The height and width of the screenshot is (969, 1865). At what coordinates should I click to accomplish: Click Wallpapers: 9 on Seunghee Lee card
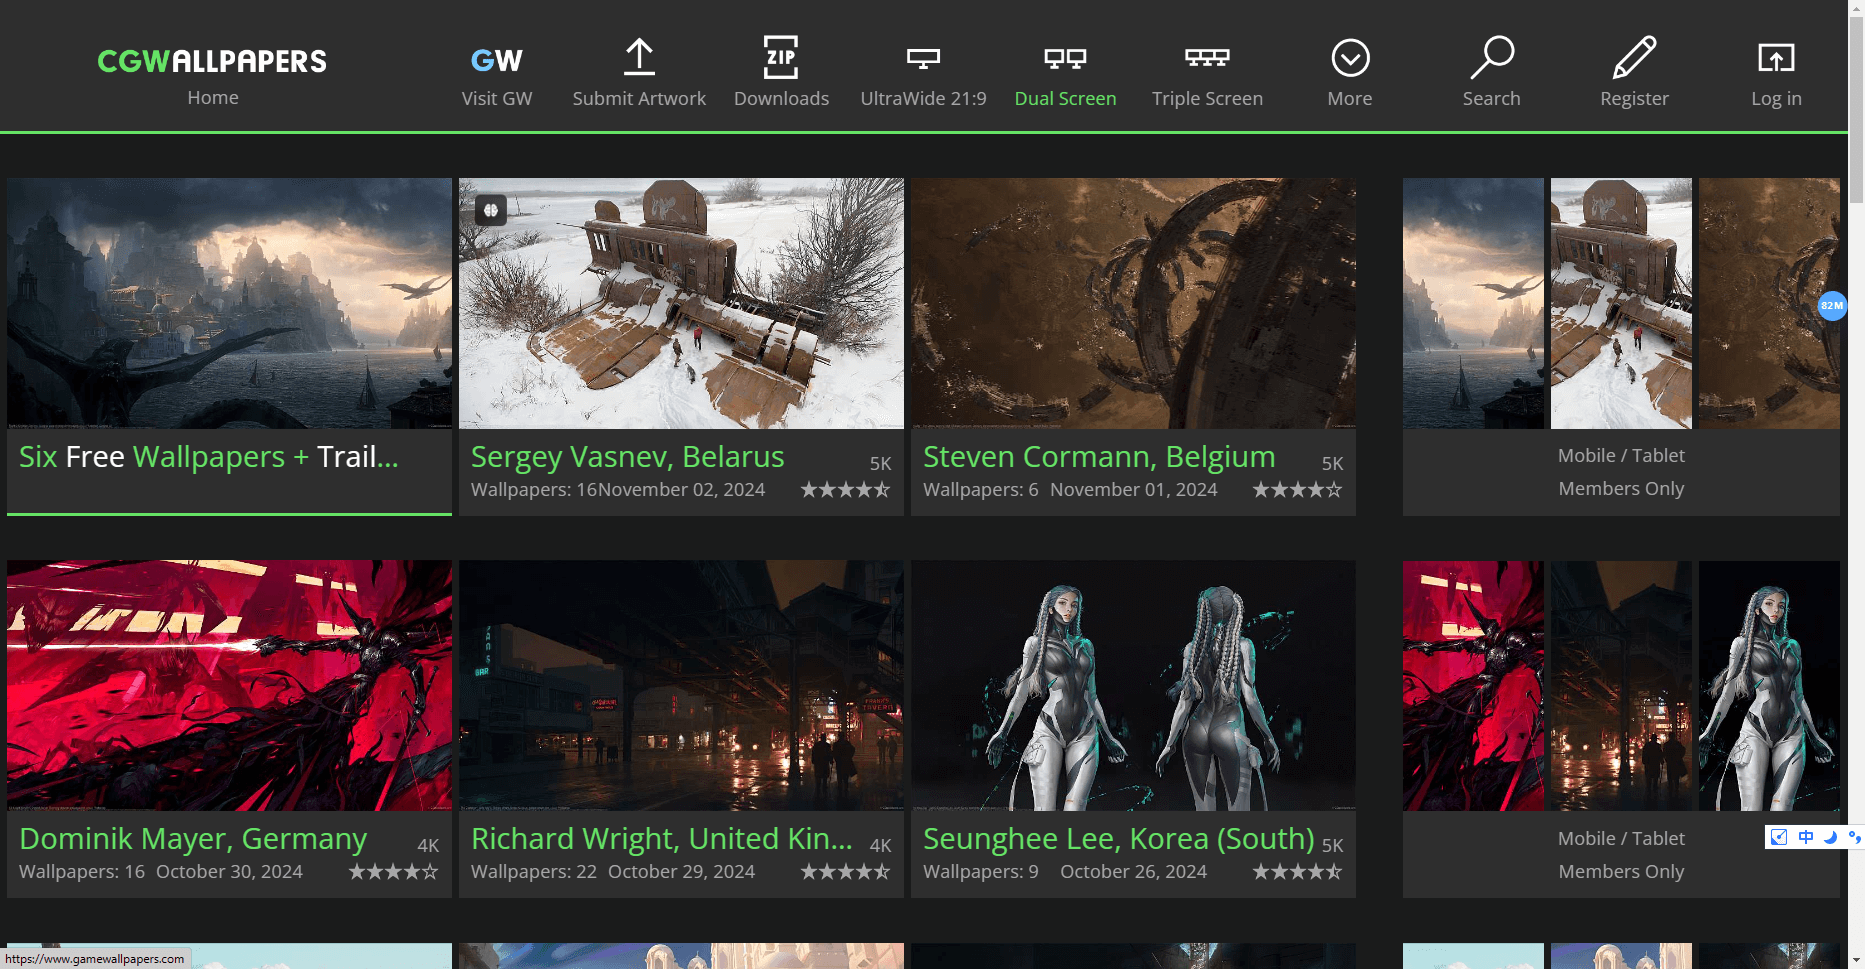point(980,871)
